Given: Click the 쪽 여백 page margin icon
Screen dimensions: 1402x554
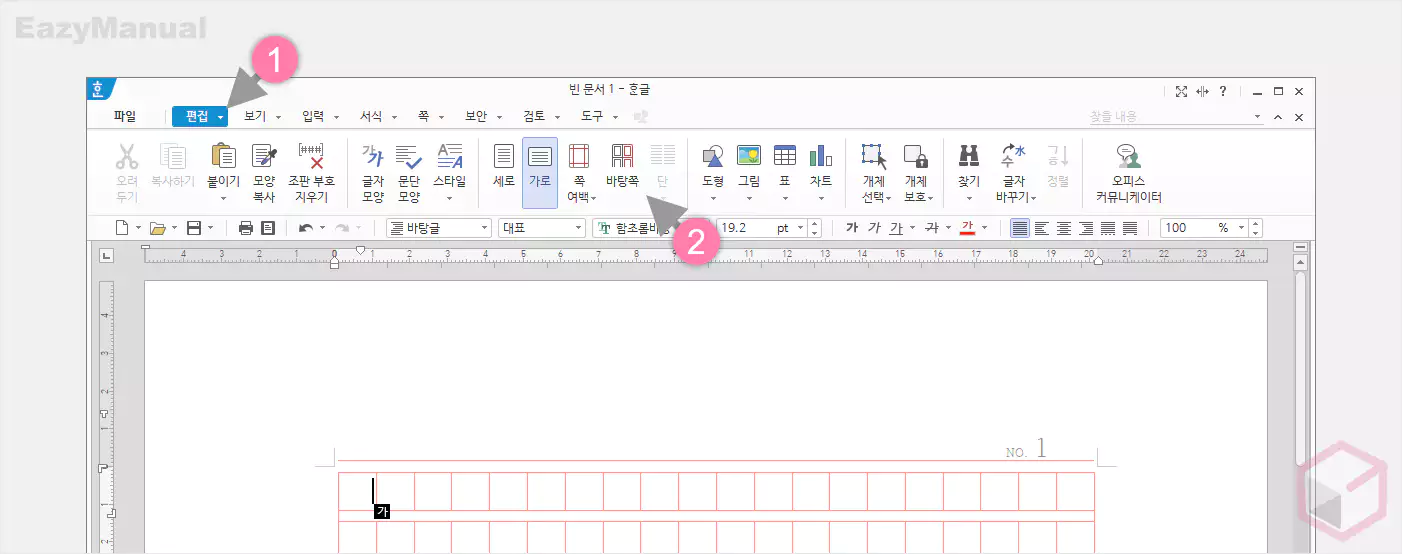Looking at the screenshot, I should (x=578, y=156).
